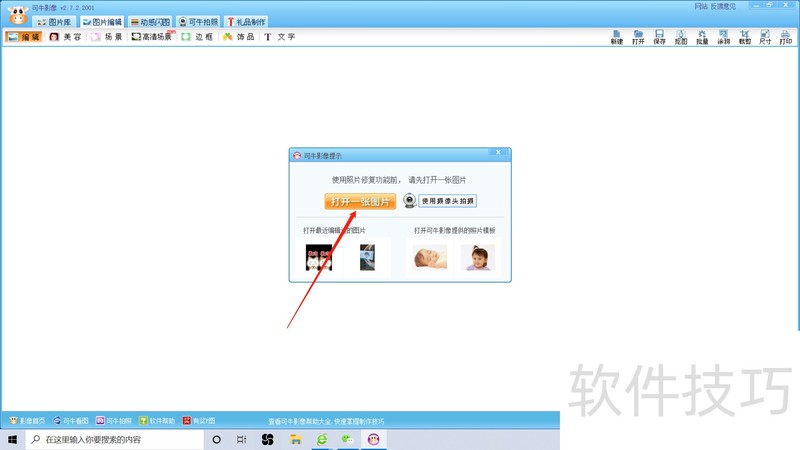The image size is (800, 450).
Task: Open the green browser on the taskbar
Action: 322,439
